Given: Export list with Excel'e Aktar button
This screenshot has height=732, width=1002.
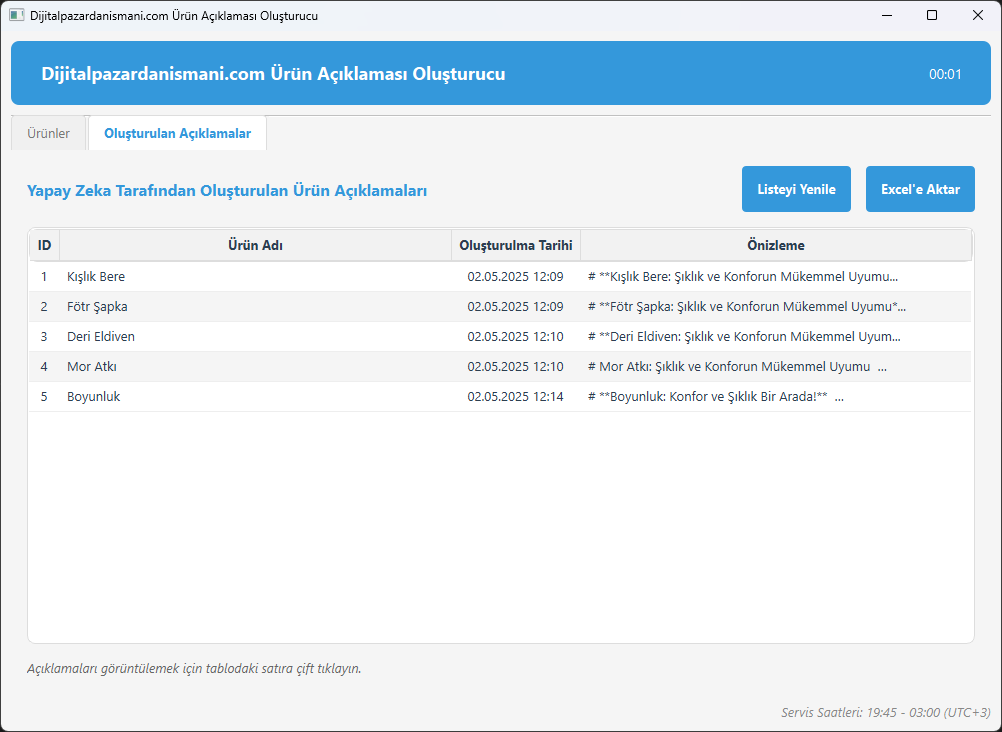Looking at the screenshot, I should [x=920, y=189].
